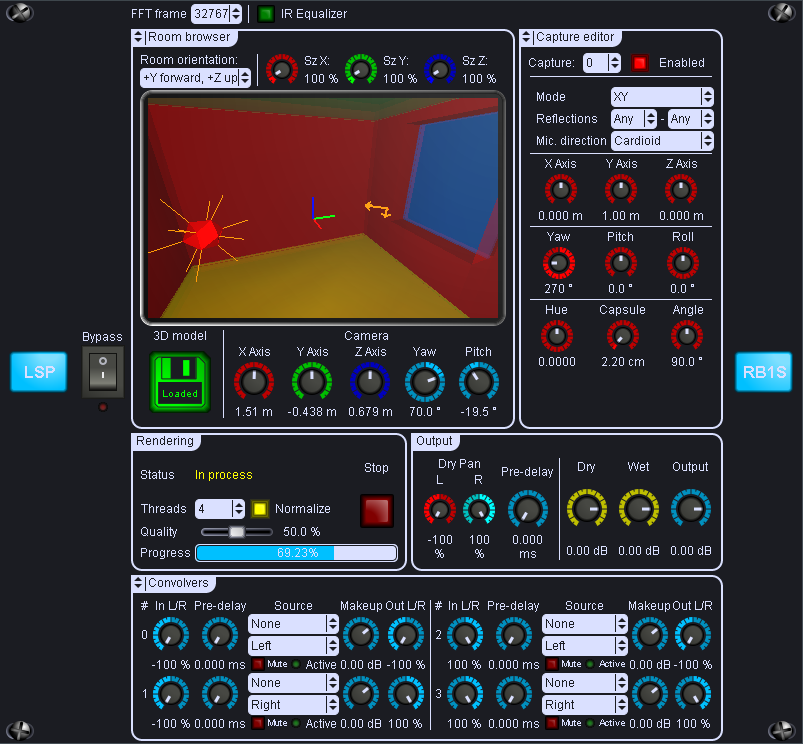This screenshot has width=803, height=744.
Task: Click the Camera X Axis red knob
Action: (253, 381)
